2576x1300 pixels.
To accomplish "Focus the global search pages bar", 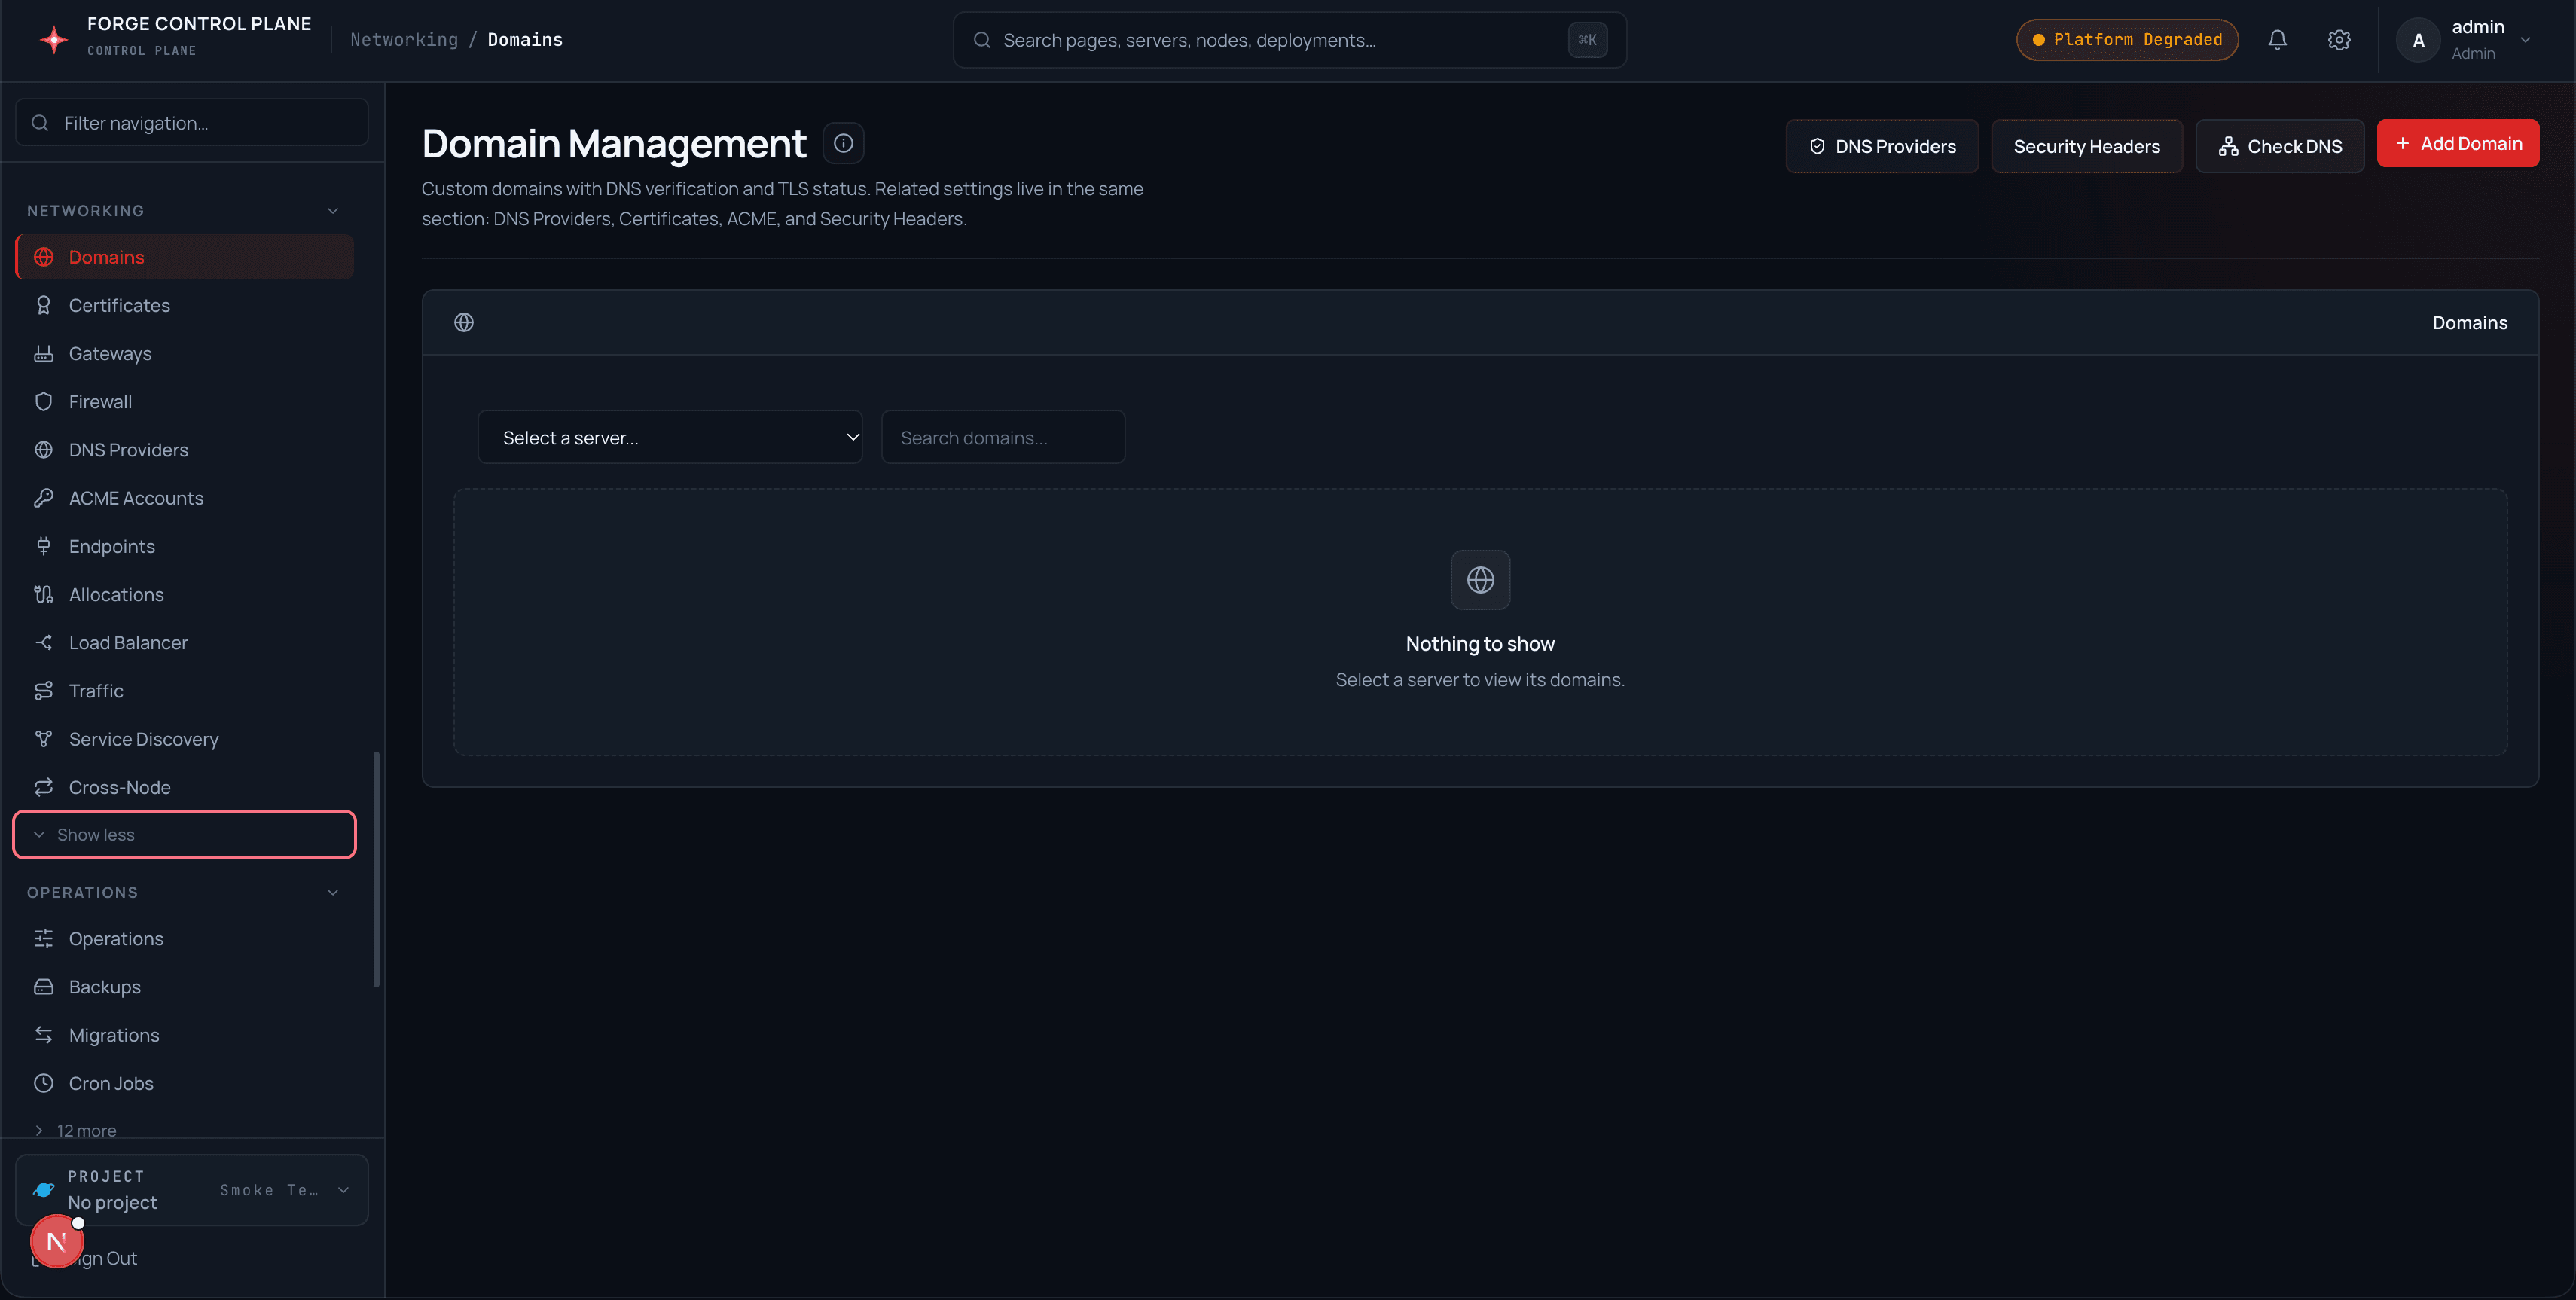I will pos(1289,40).
